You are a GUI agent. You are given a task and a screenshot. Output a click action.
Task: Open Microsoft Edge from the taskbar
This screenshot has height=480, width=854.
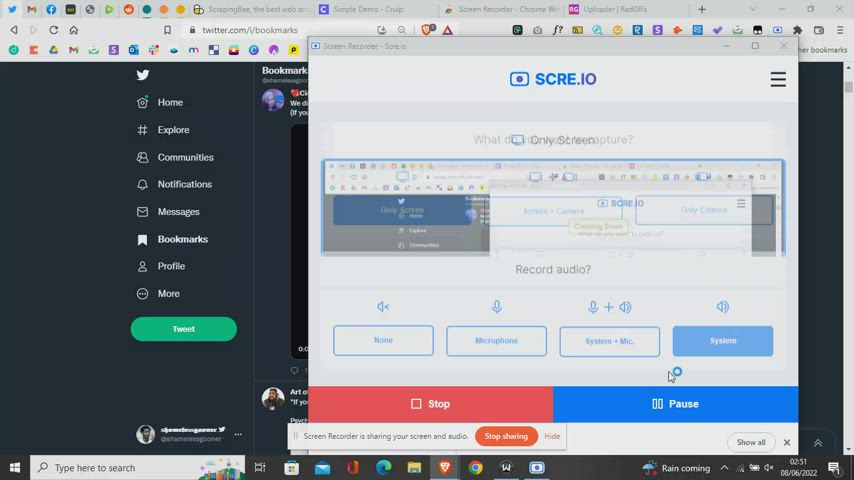383,467
